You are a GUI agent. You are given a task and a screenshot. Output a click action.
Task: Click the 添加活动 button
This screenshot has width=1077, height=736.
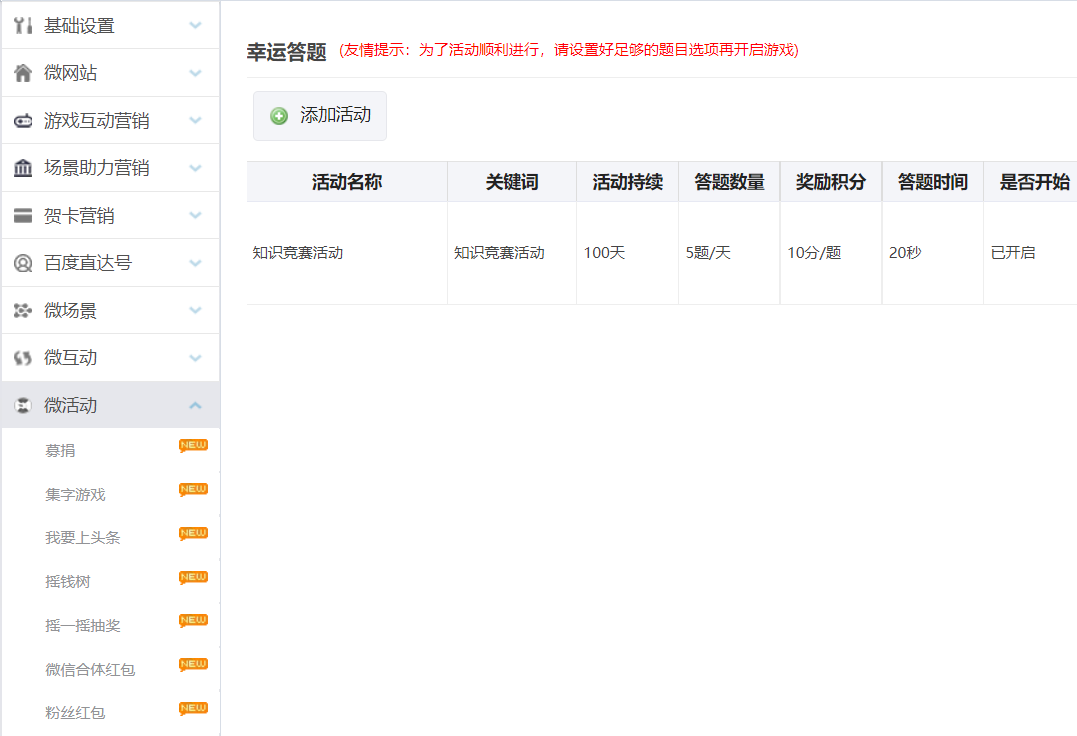[320, 116]
